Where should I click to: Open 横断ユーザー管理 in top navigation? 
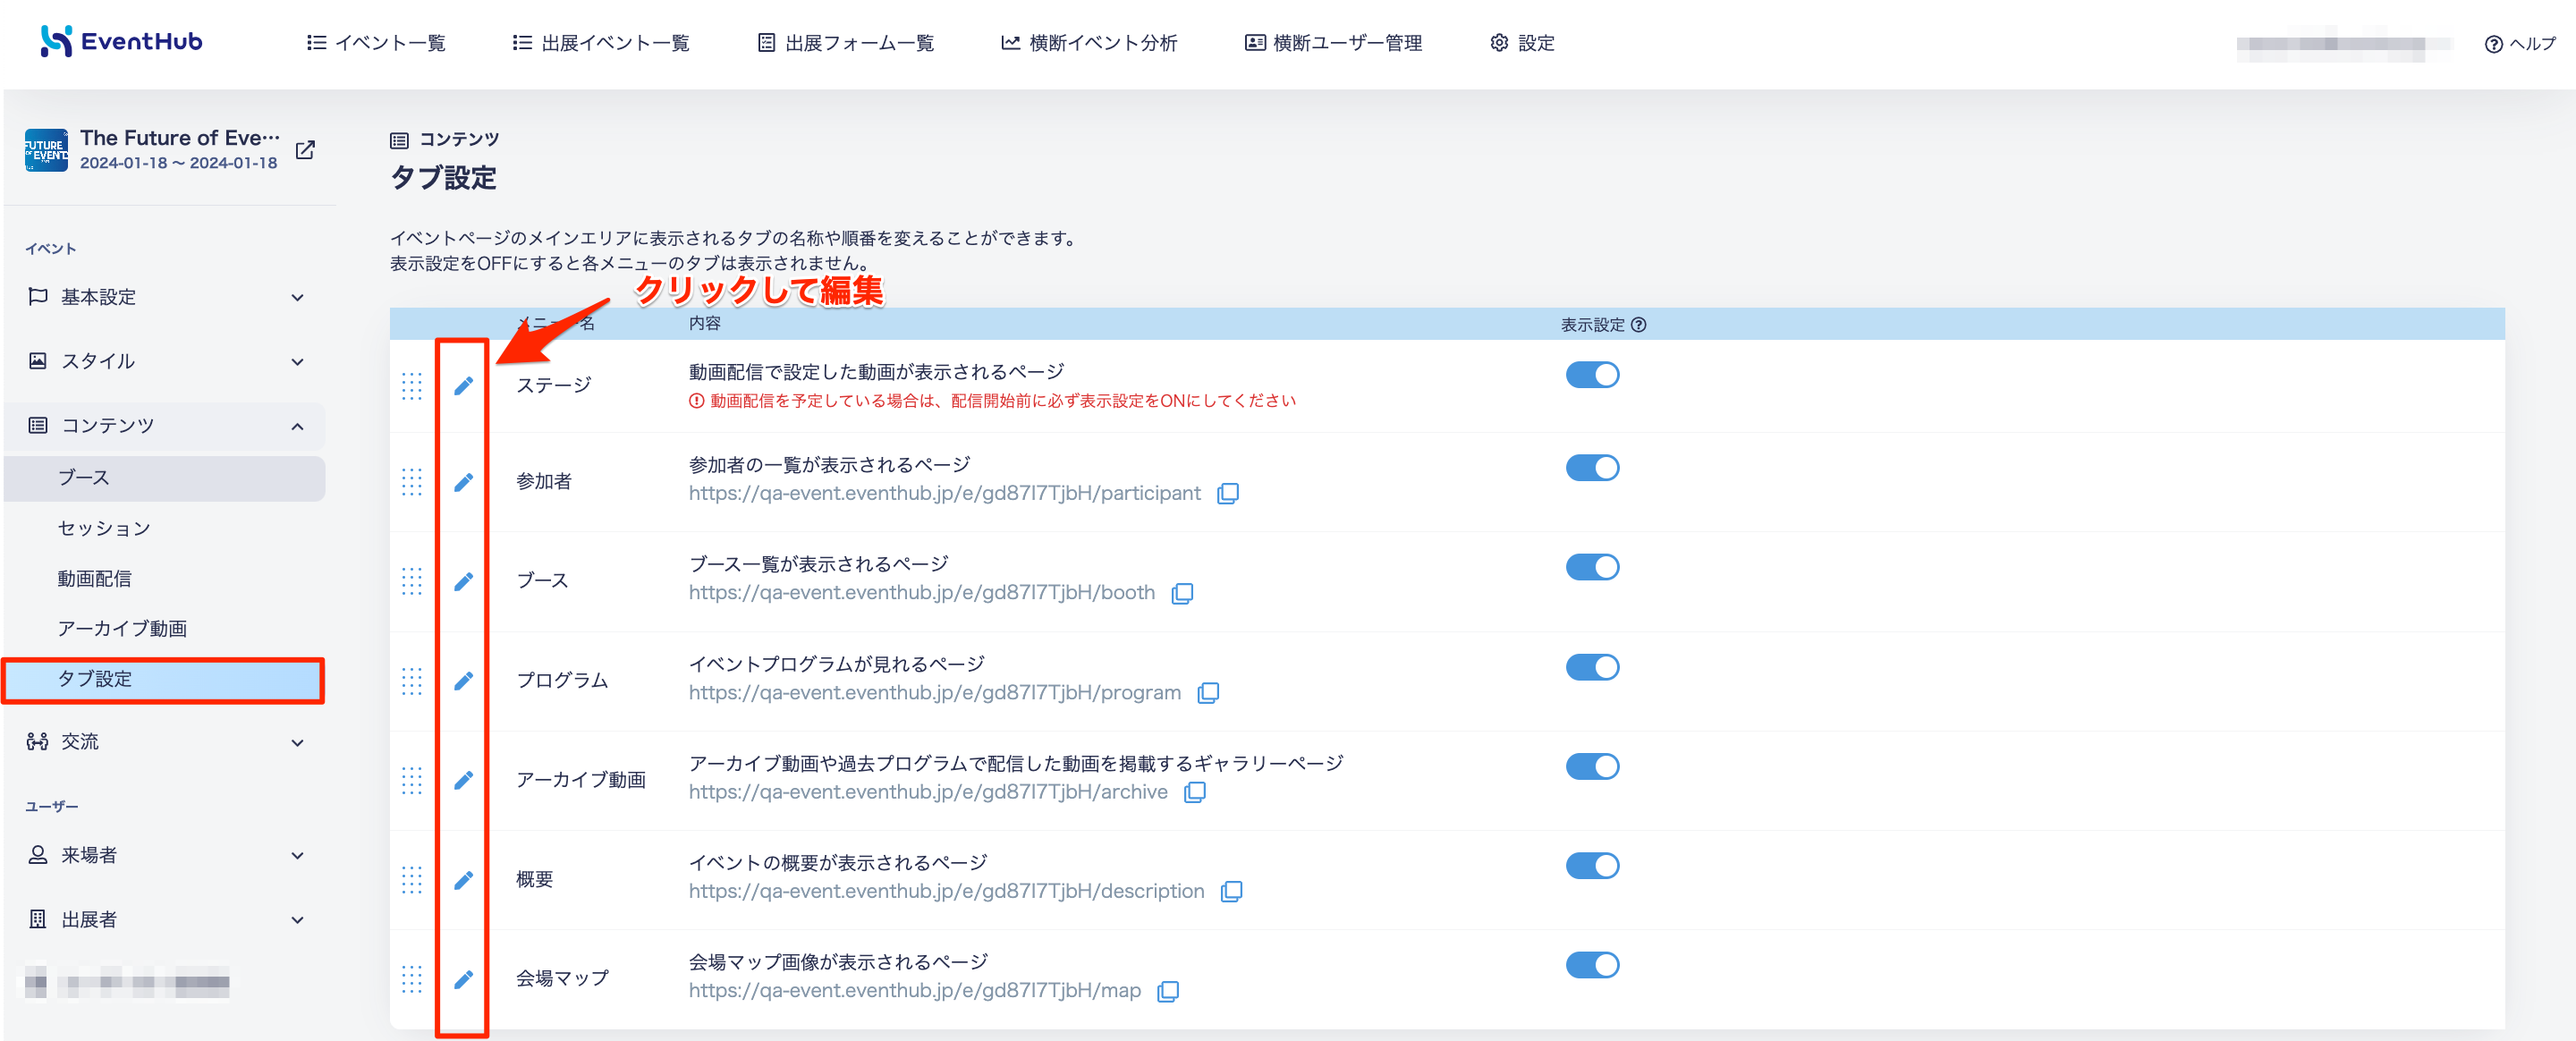pyautogui.click(x=1333, y=43)
